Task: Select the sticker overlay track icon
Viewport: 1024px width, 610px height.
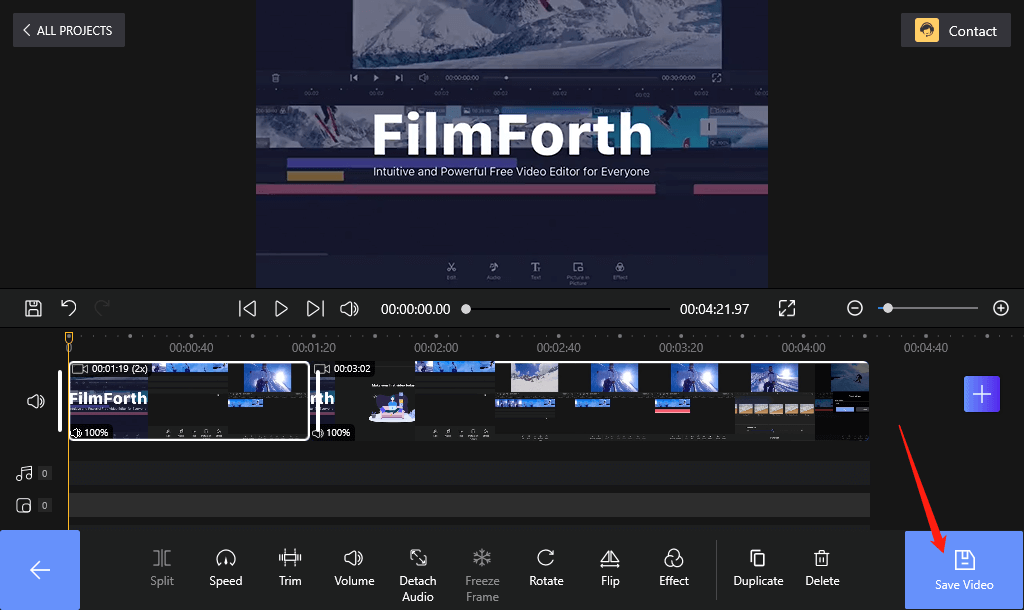Action: click(24, 506)
